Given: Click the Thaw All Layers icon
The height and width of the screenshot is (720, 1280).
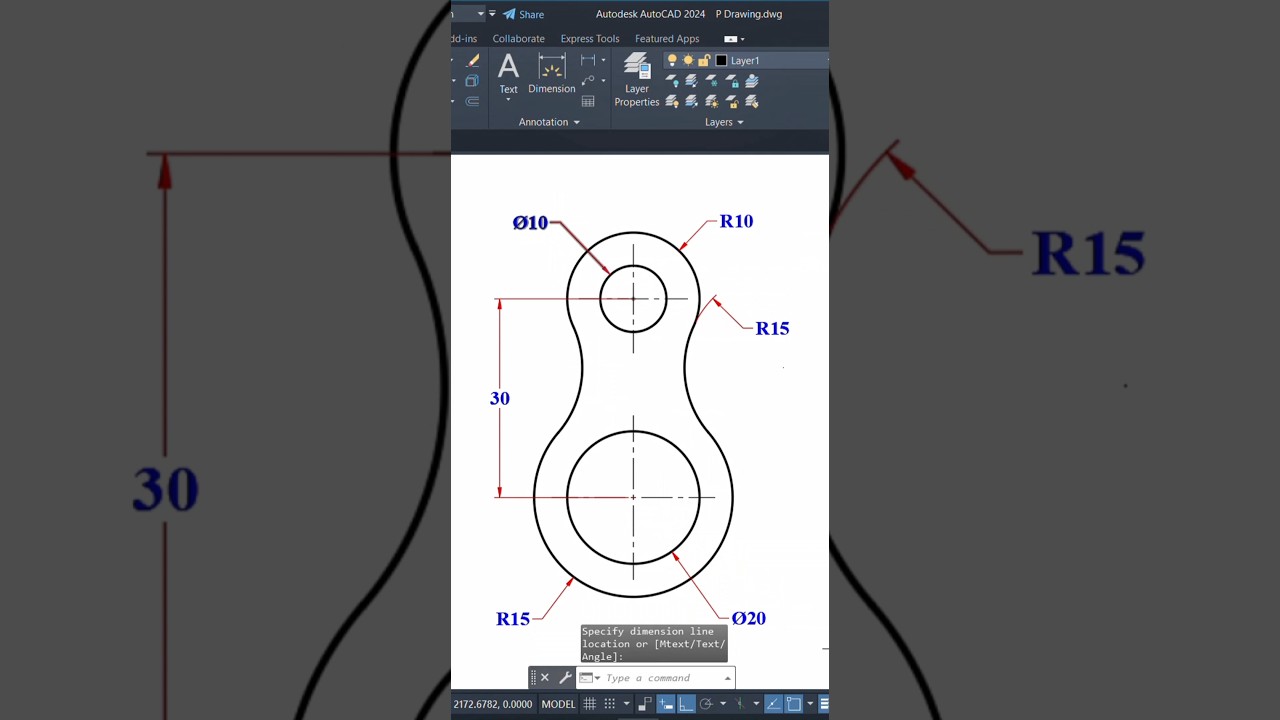Looking at the screenshot, I should click(x=711, y=101).
